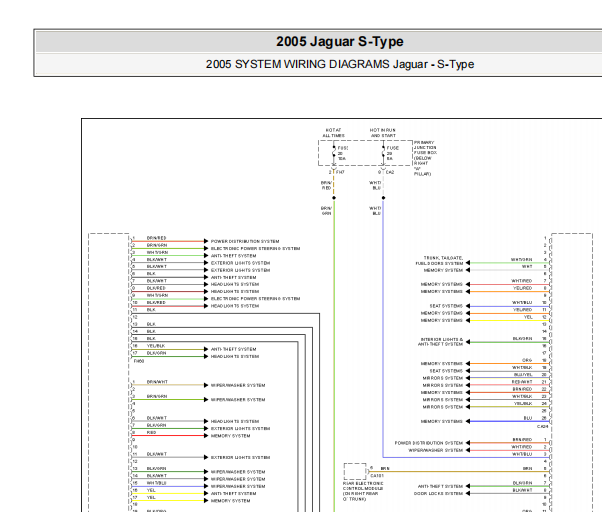Click "HEADLIGHTS SYSTEM" on pin 17 BLK/GRN wire

pyautogui.click(x=235, y=357)
